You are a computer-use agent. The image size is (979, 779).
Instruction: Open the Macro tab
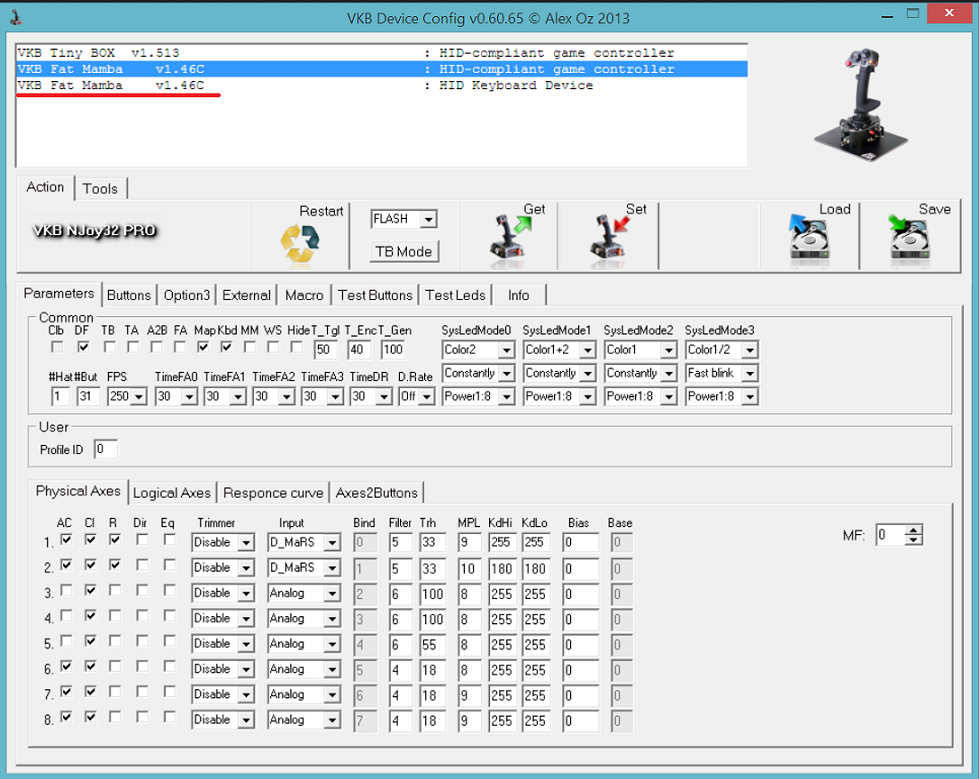[304, 295]
